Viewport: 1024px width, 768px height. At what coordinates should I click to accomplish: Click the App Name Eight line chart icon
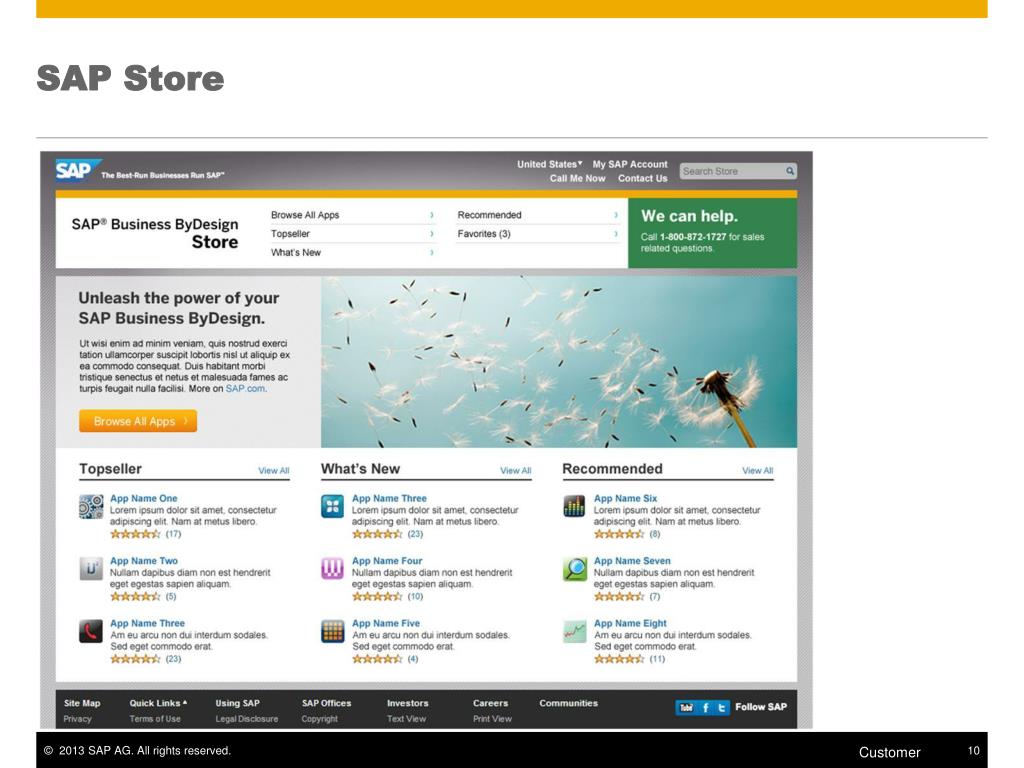[575, 632]
